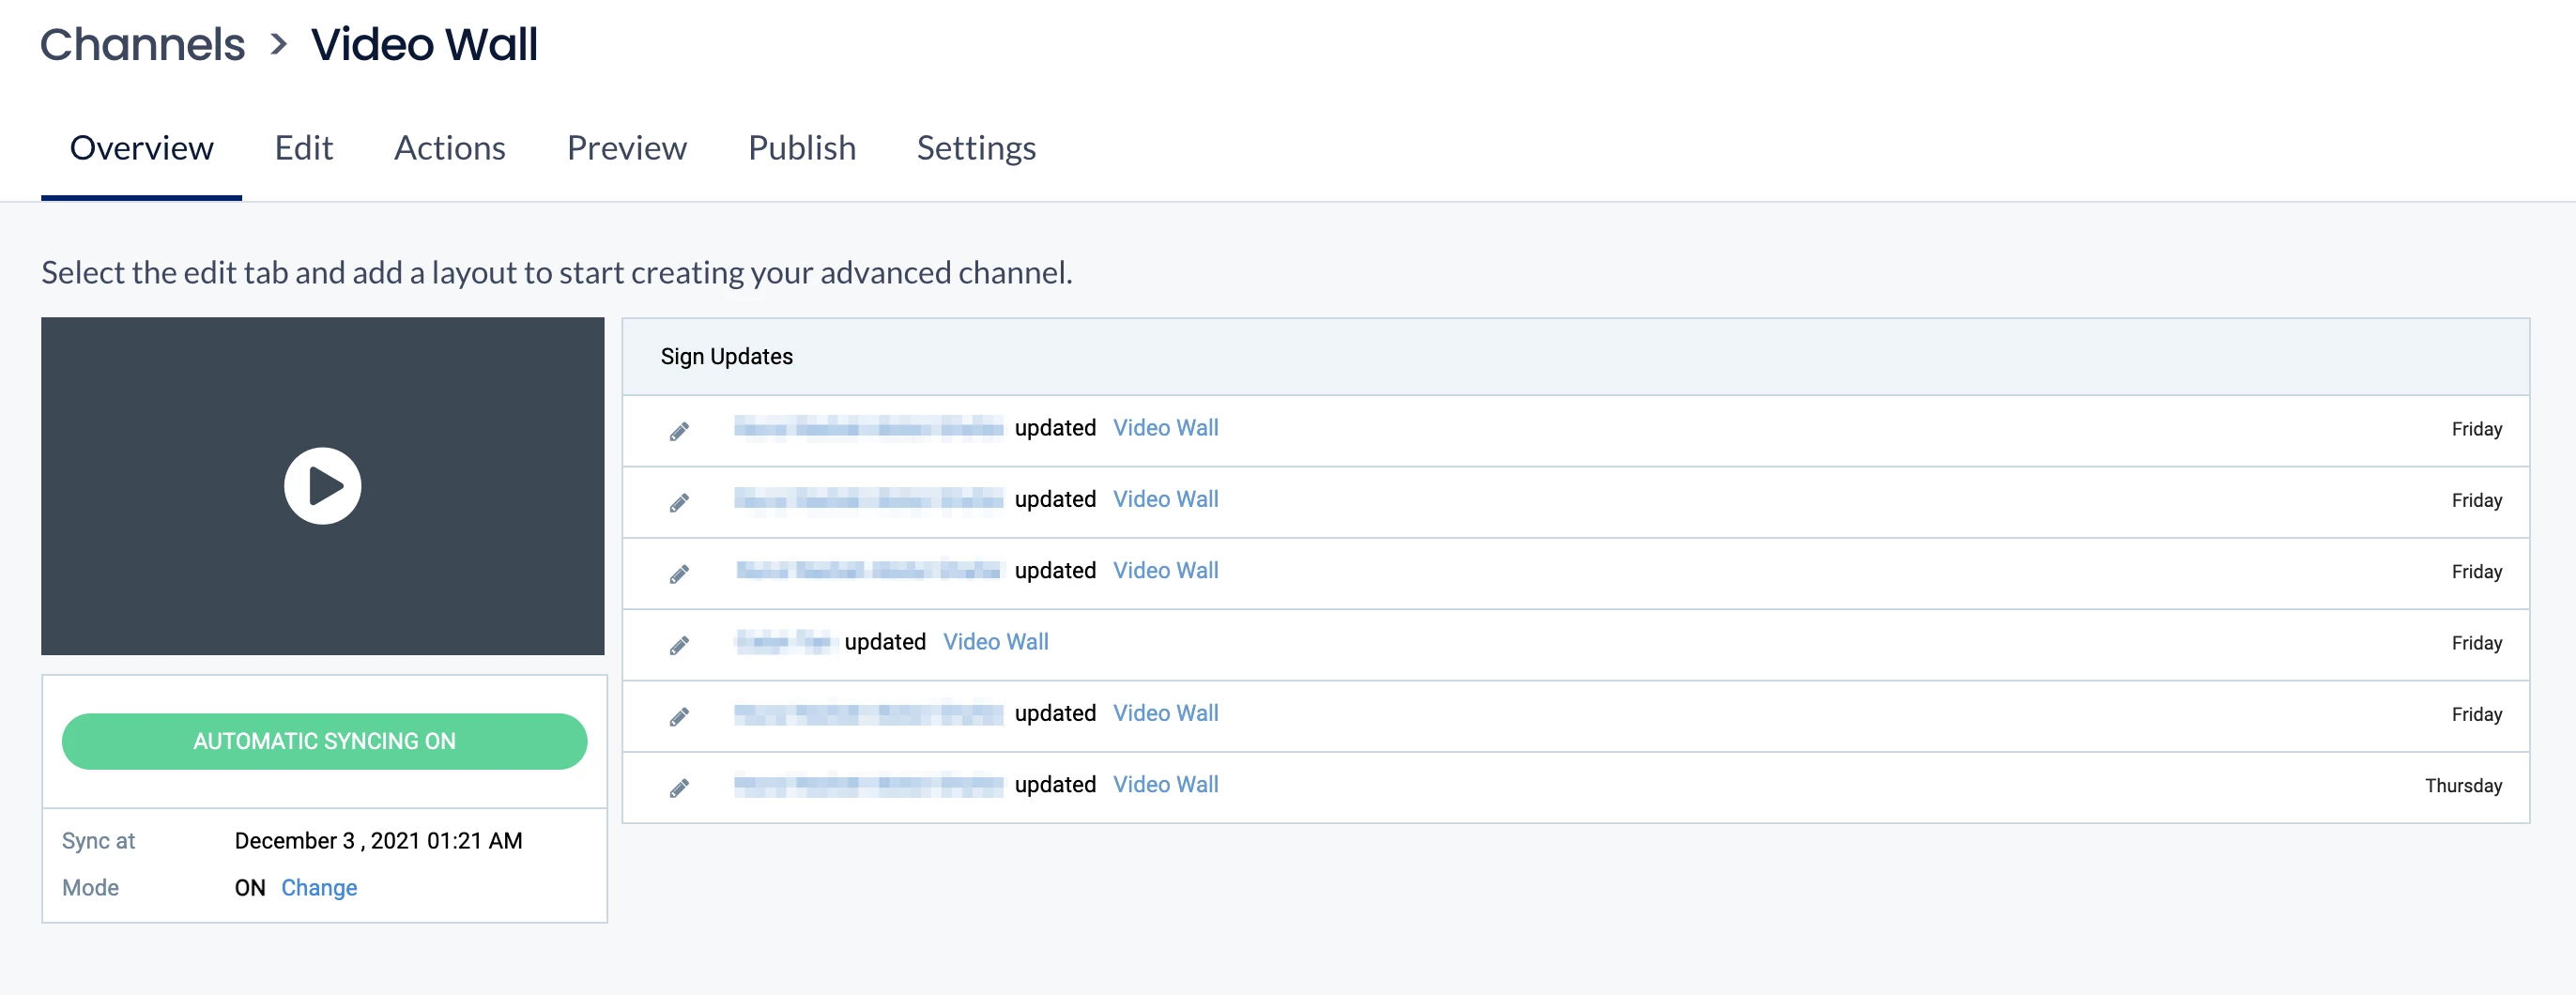Switch to the Overview tab
This screenshot has height=995, width=2576.
tap(141, 148)
